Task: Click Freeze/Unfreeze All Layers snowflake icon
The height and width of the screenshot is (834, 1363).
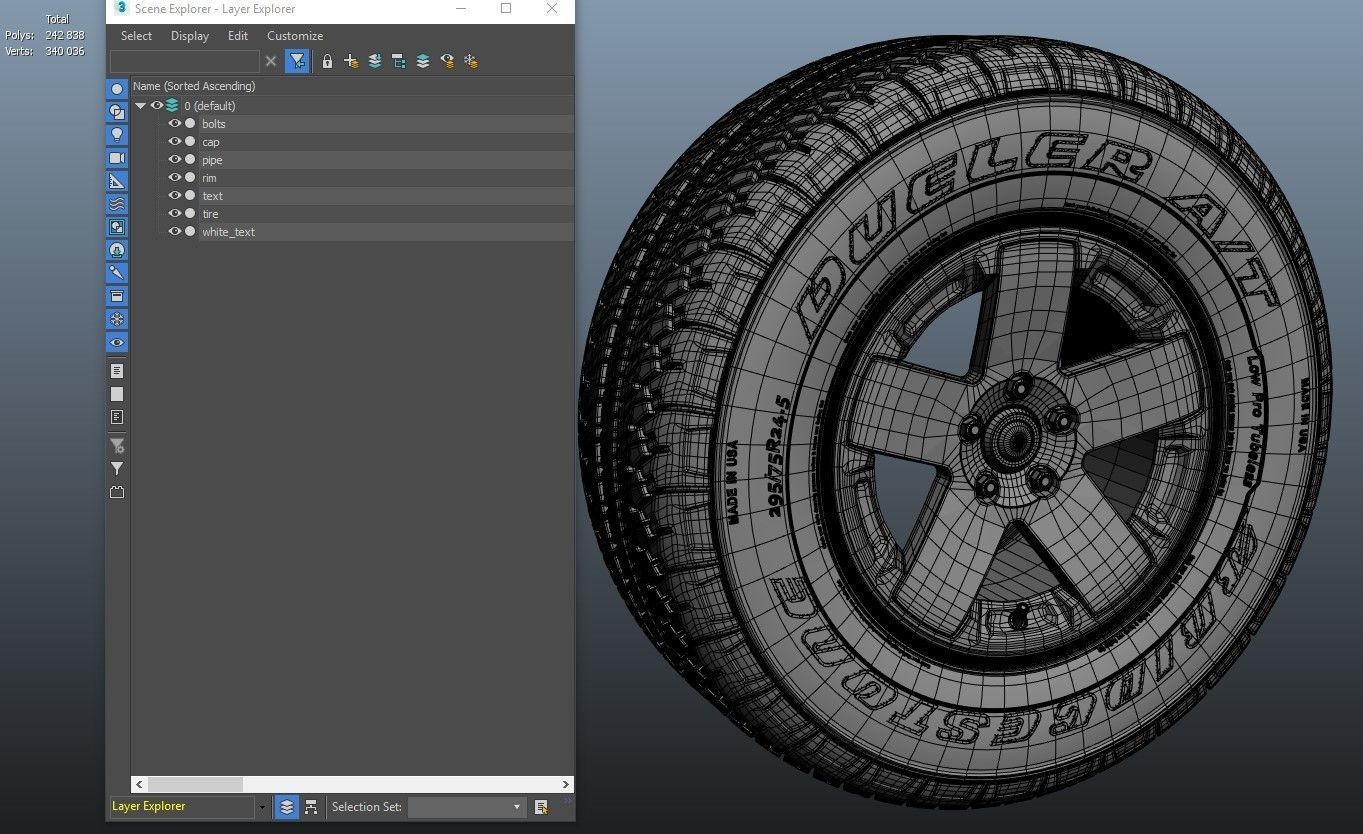Action: (471, 61)
